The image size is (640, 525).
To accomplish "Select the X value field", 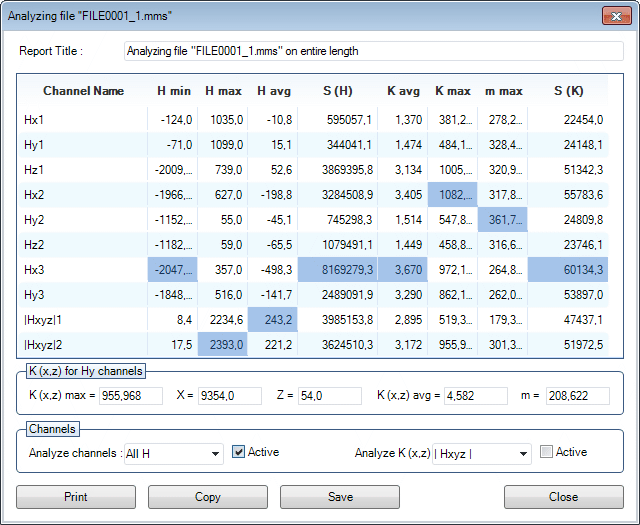I will (x=229, y=396).
